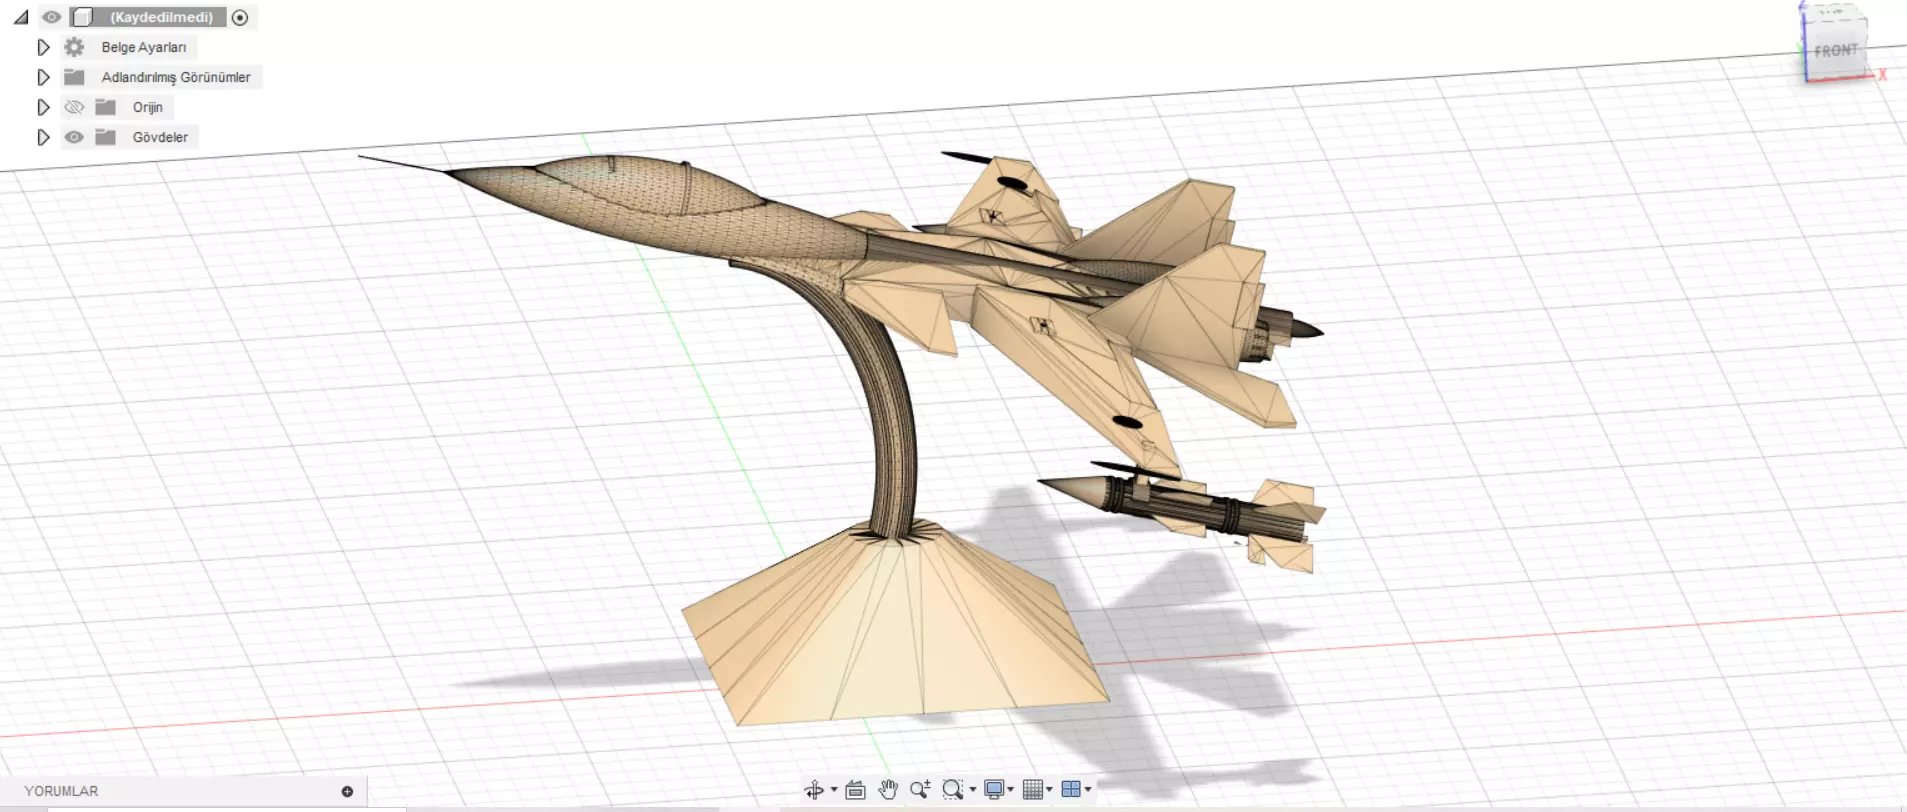Image resolution: width=1907 pixels, height=812 pixels.
Task: Open the Viewports dropdown arrow
Action: (x=1088, y=790)
